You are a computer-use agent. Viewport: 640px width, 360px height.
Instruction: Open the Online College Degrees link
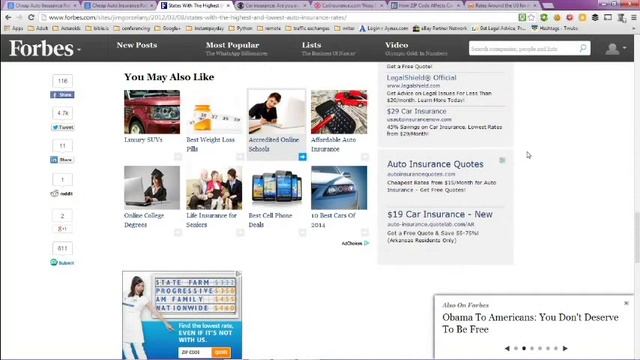click(144, 220)
